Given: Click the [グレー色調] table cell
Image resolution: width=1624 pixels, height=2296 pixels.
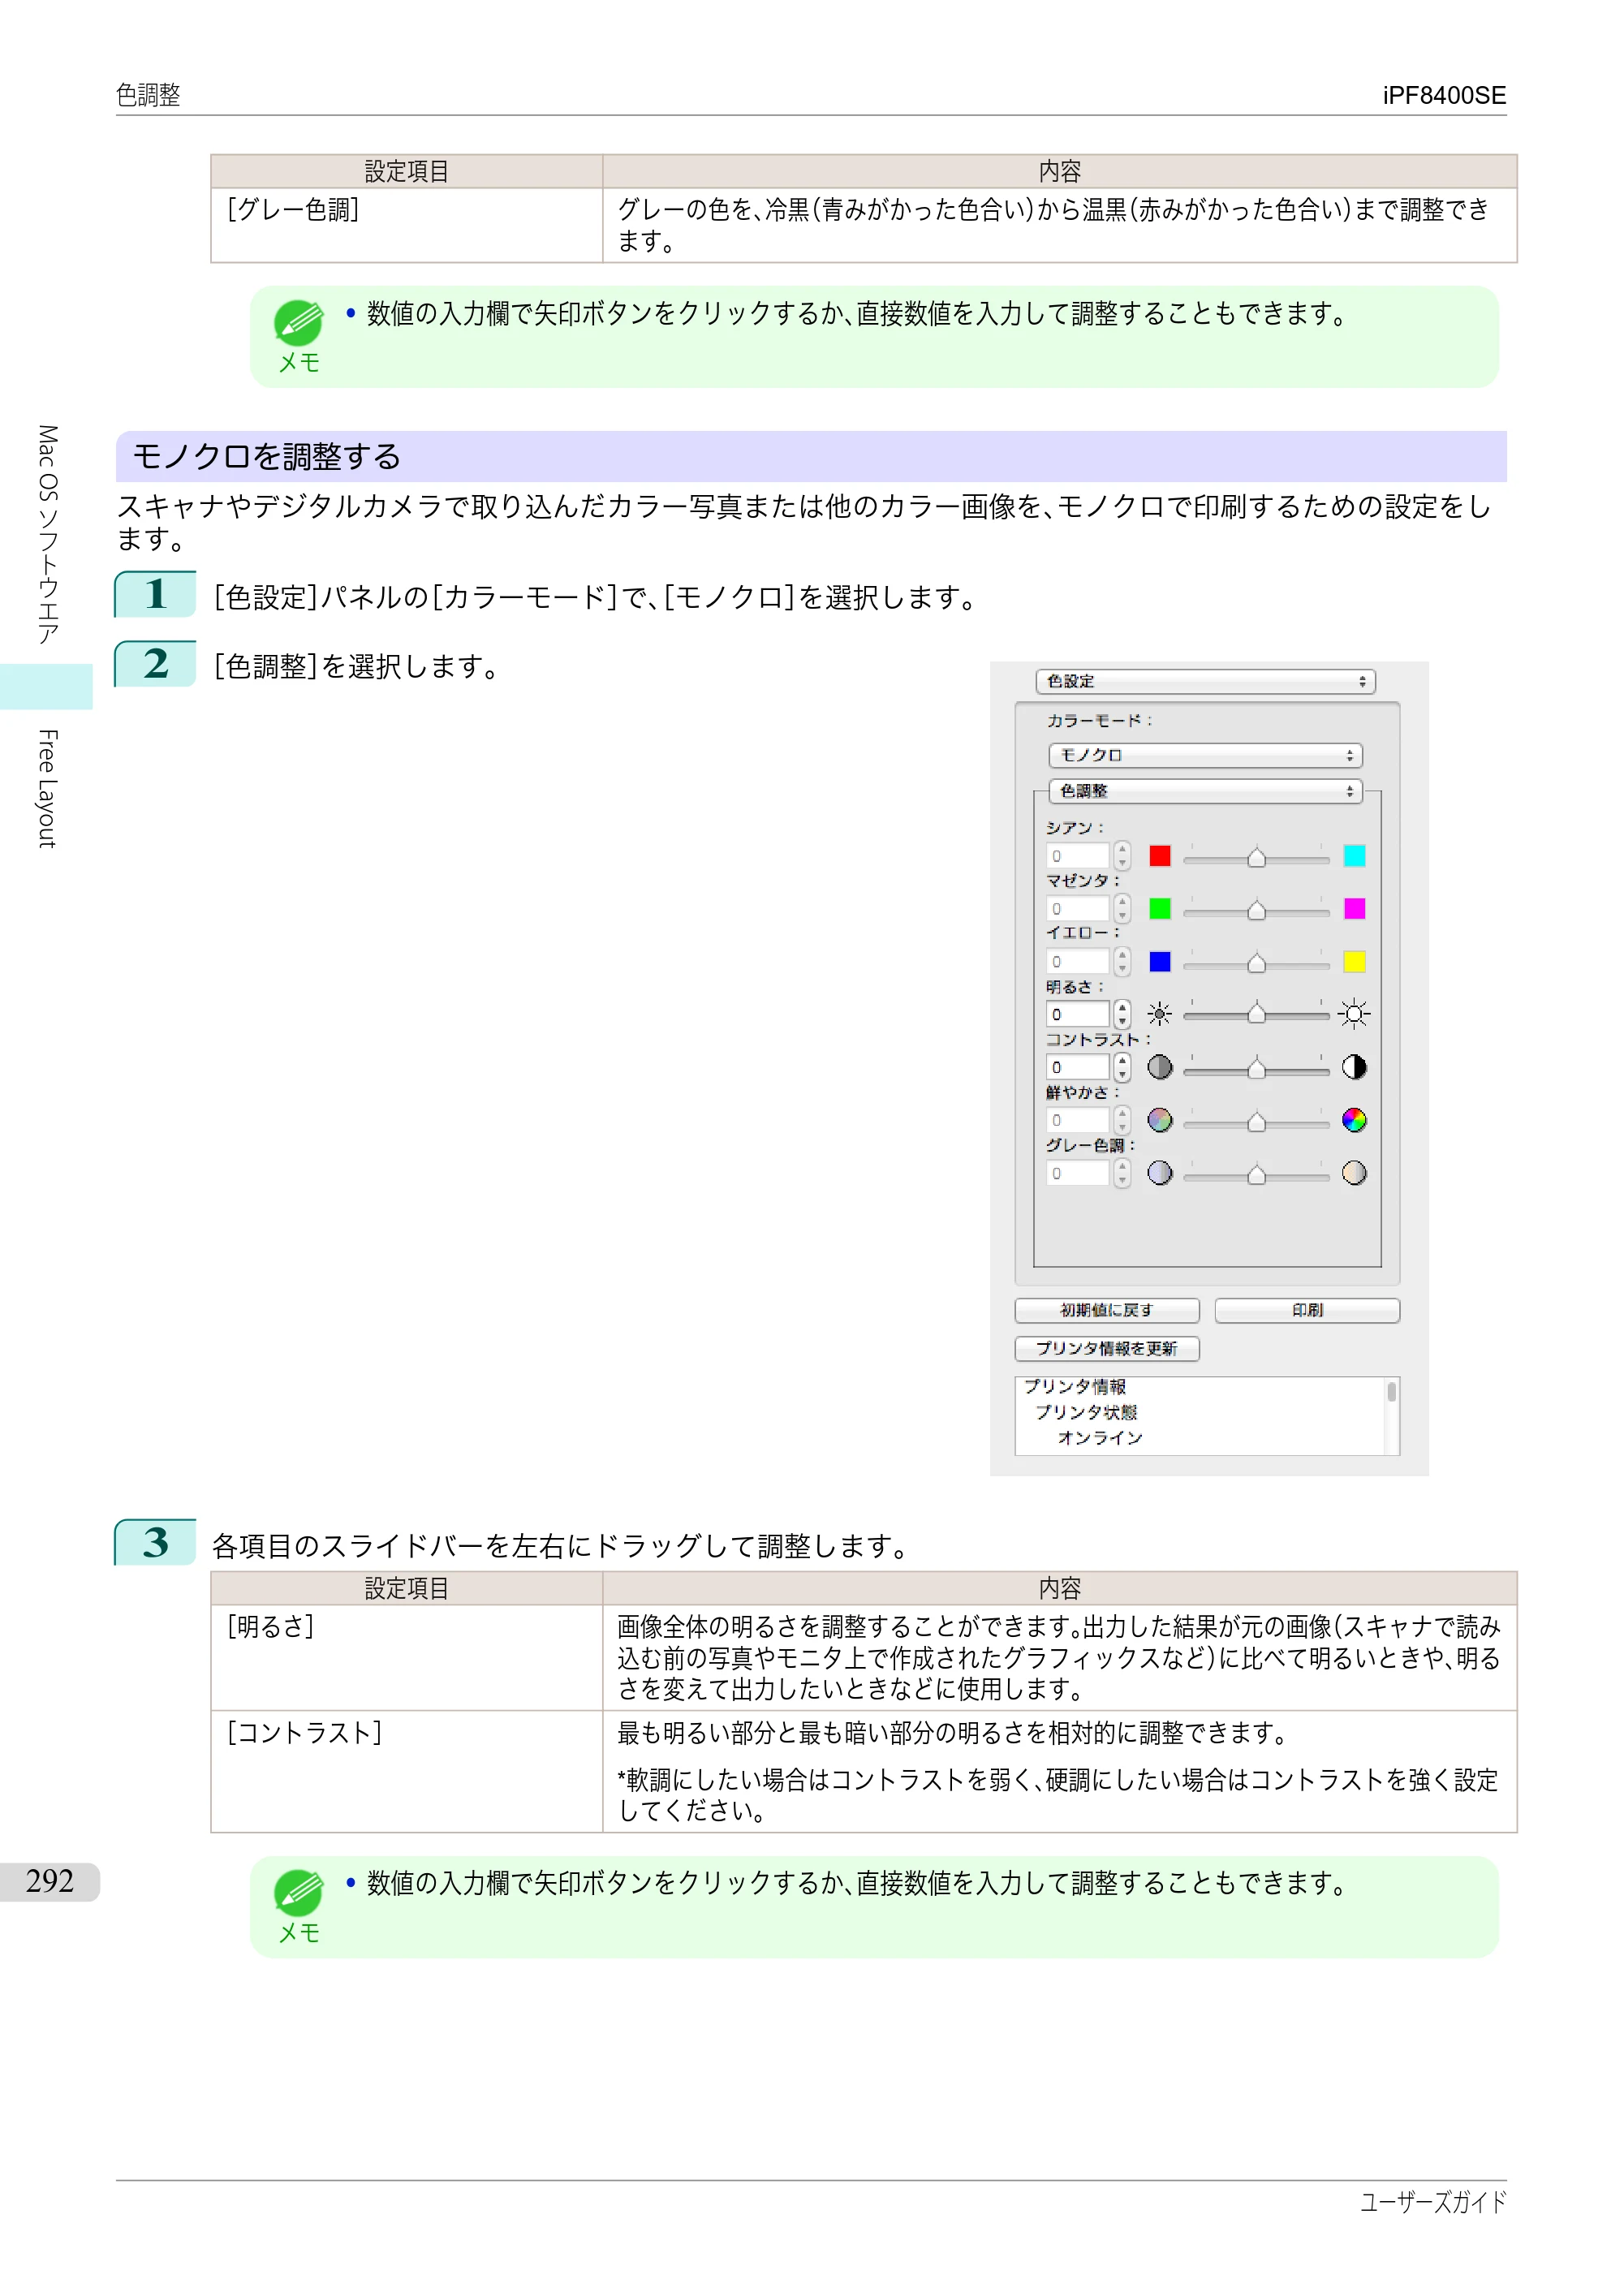Looking at the screenshot, I should (407, 225).
